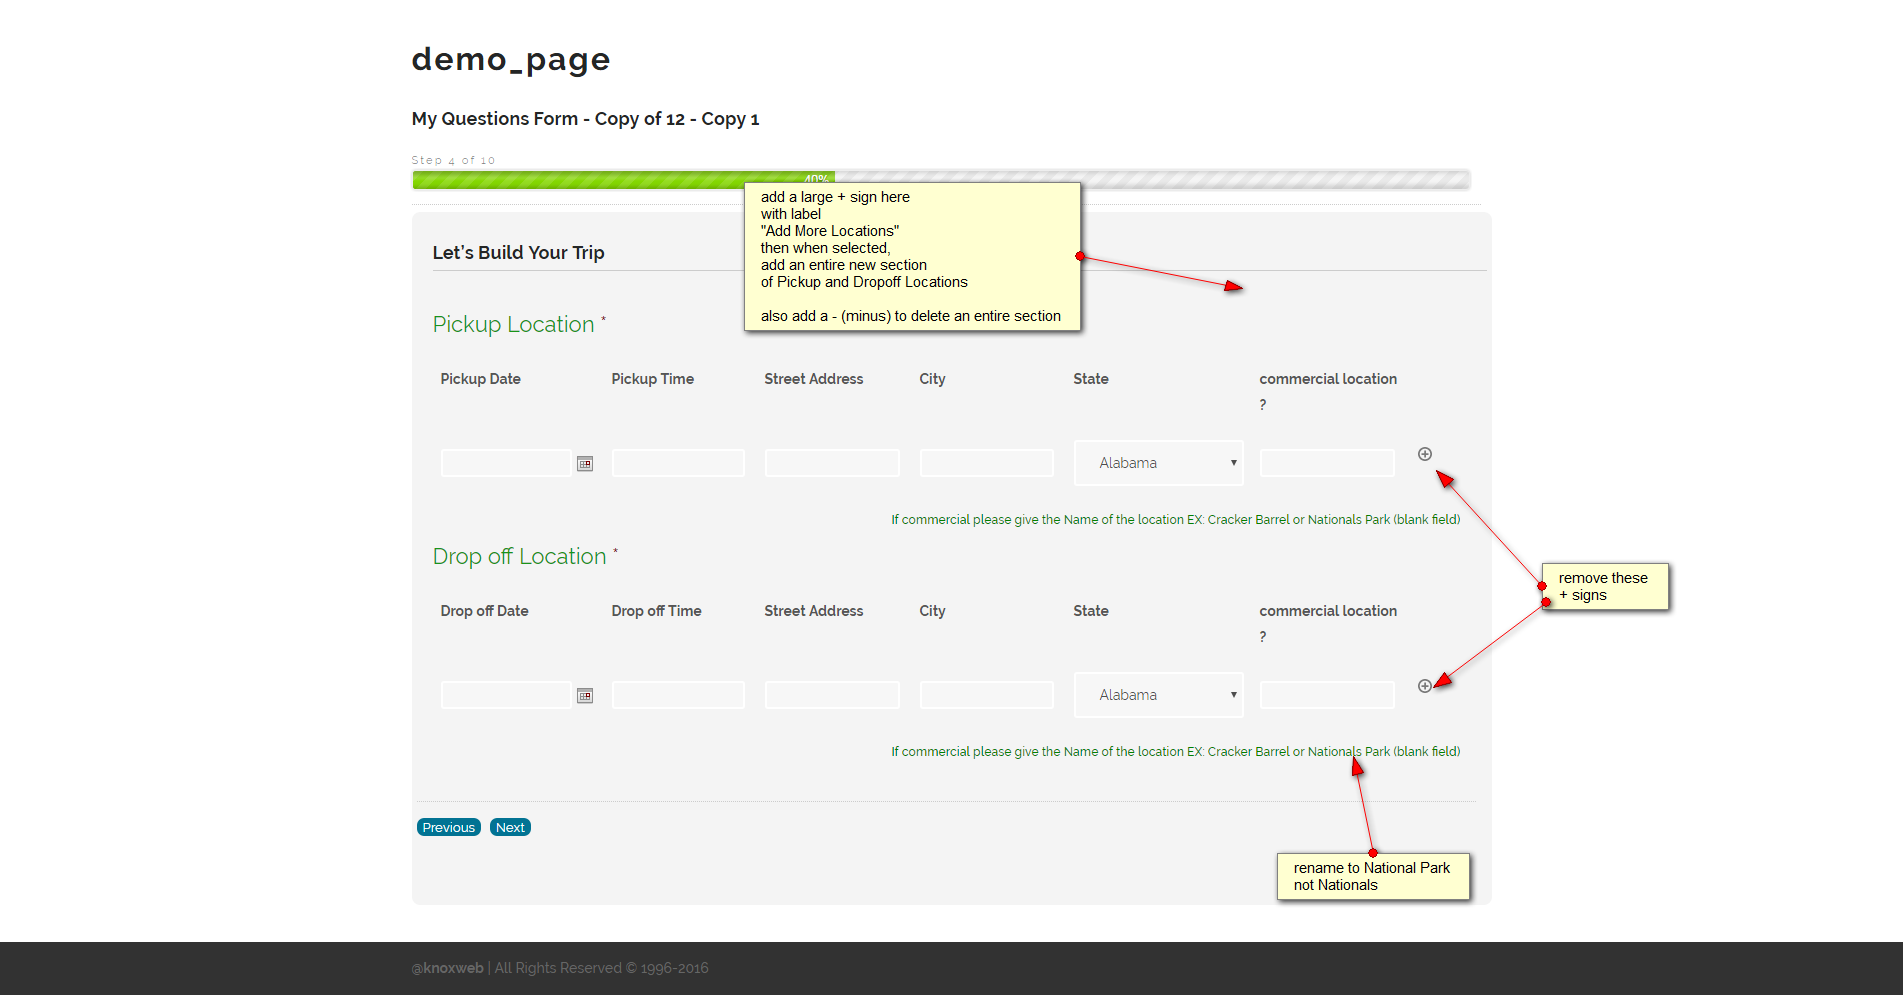1903x995 pixels.
Task: Focus the Pickup Time input field
Action: click(678, 463)
